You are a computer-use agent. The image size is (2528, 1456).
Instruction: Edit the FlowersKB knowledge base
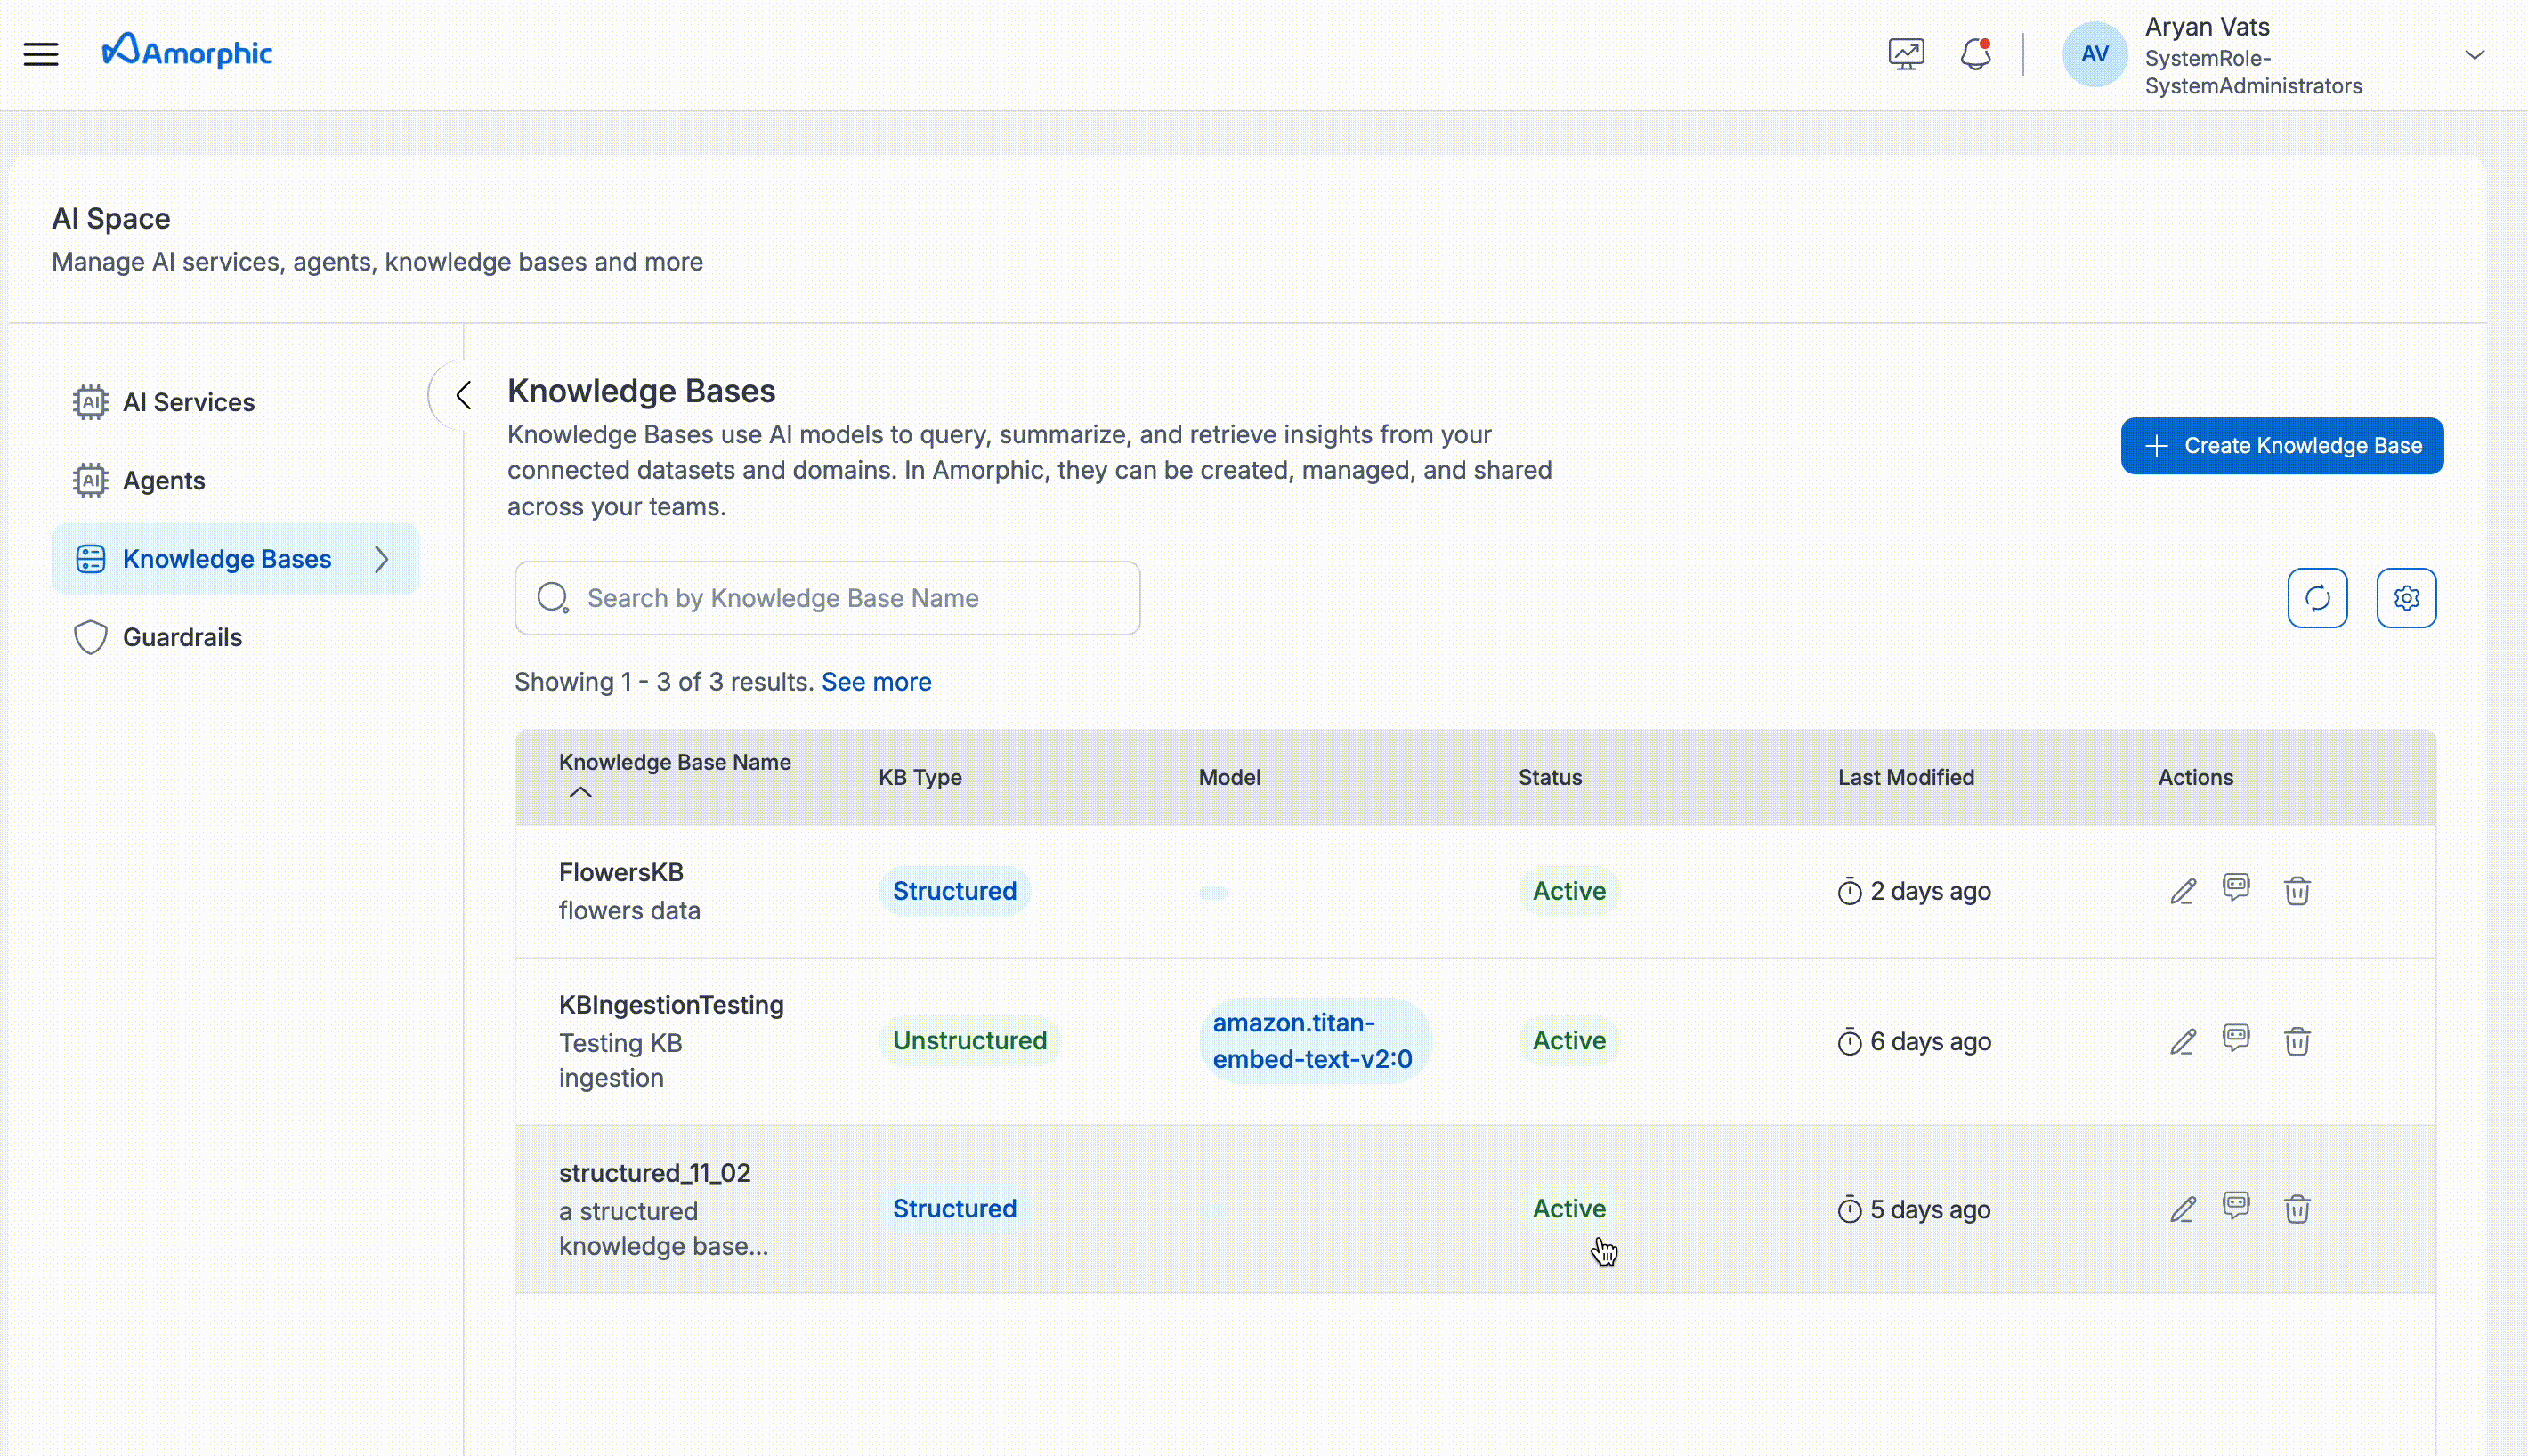click(2183, 890)
